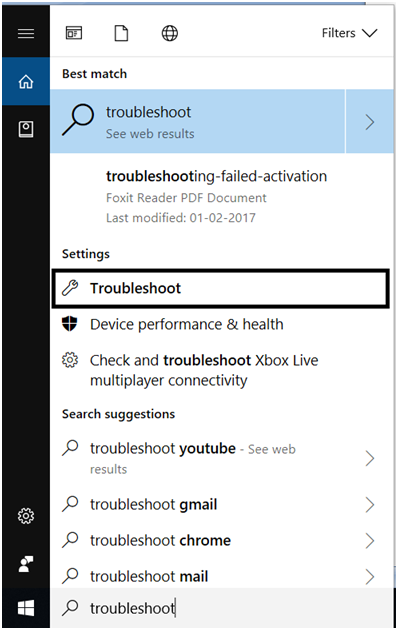Open troubleshooting-failed-activation PDF document
Screen dimensions: 398x630
pyautogui.click(x=222, y=196)
